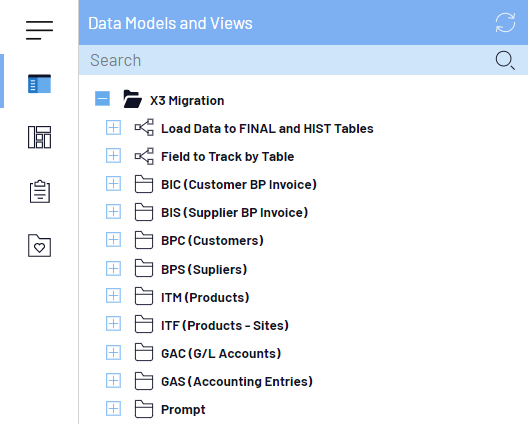Click into the Search input field
Image resolution: width=528 pixels, height=424 pixels.
(286, 60)
